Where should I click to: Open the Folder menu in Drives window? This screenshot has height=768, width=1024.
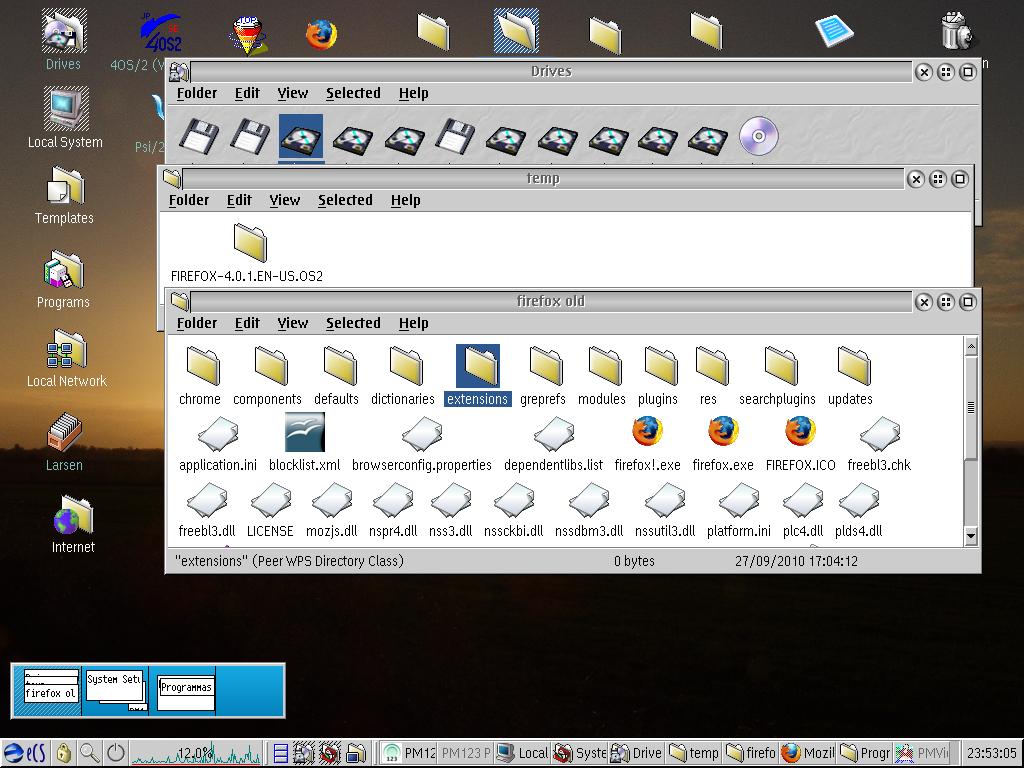point(197,93)
